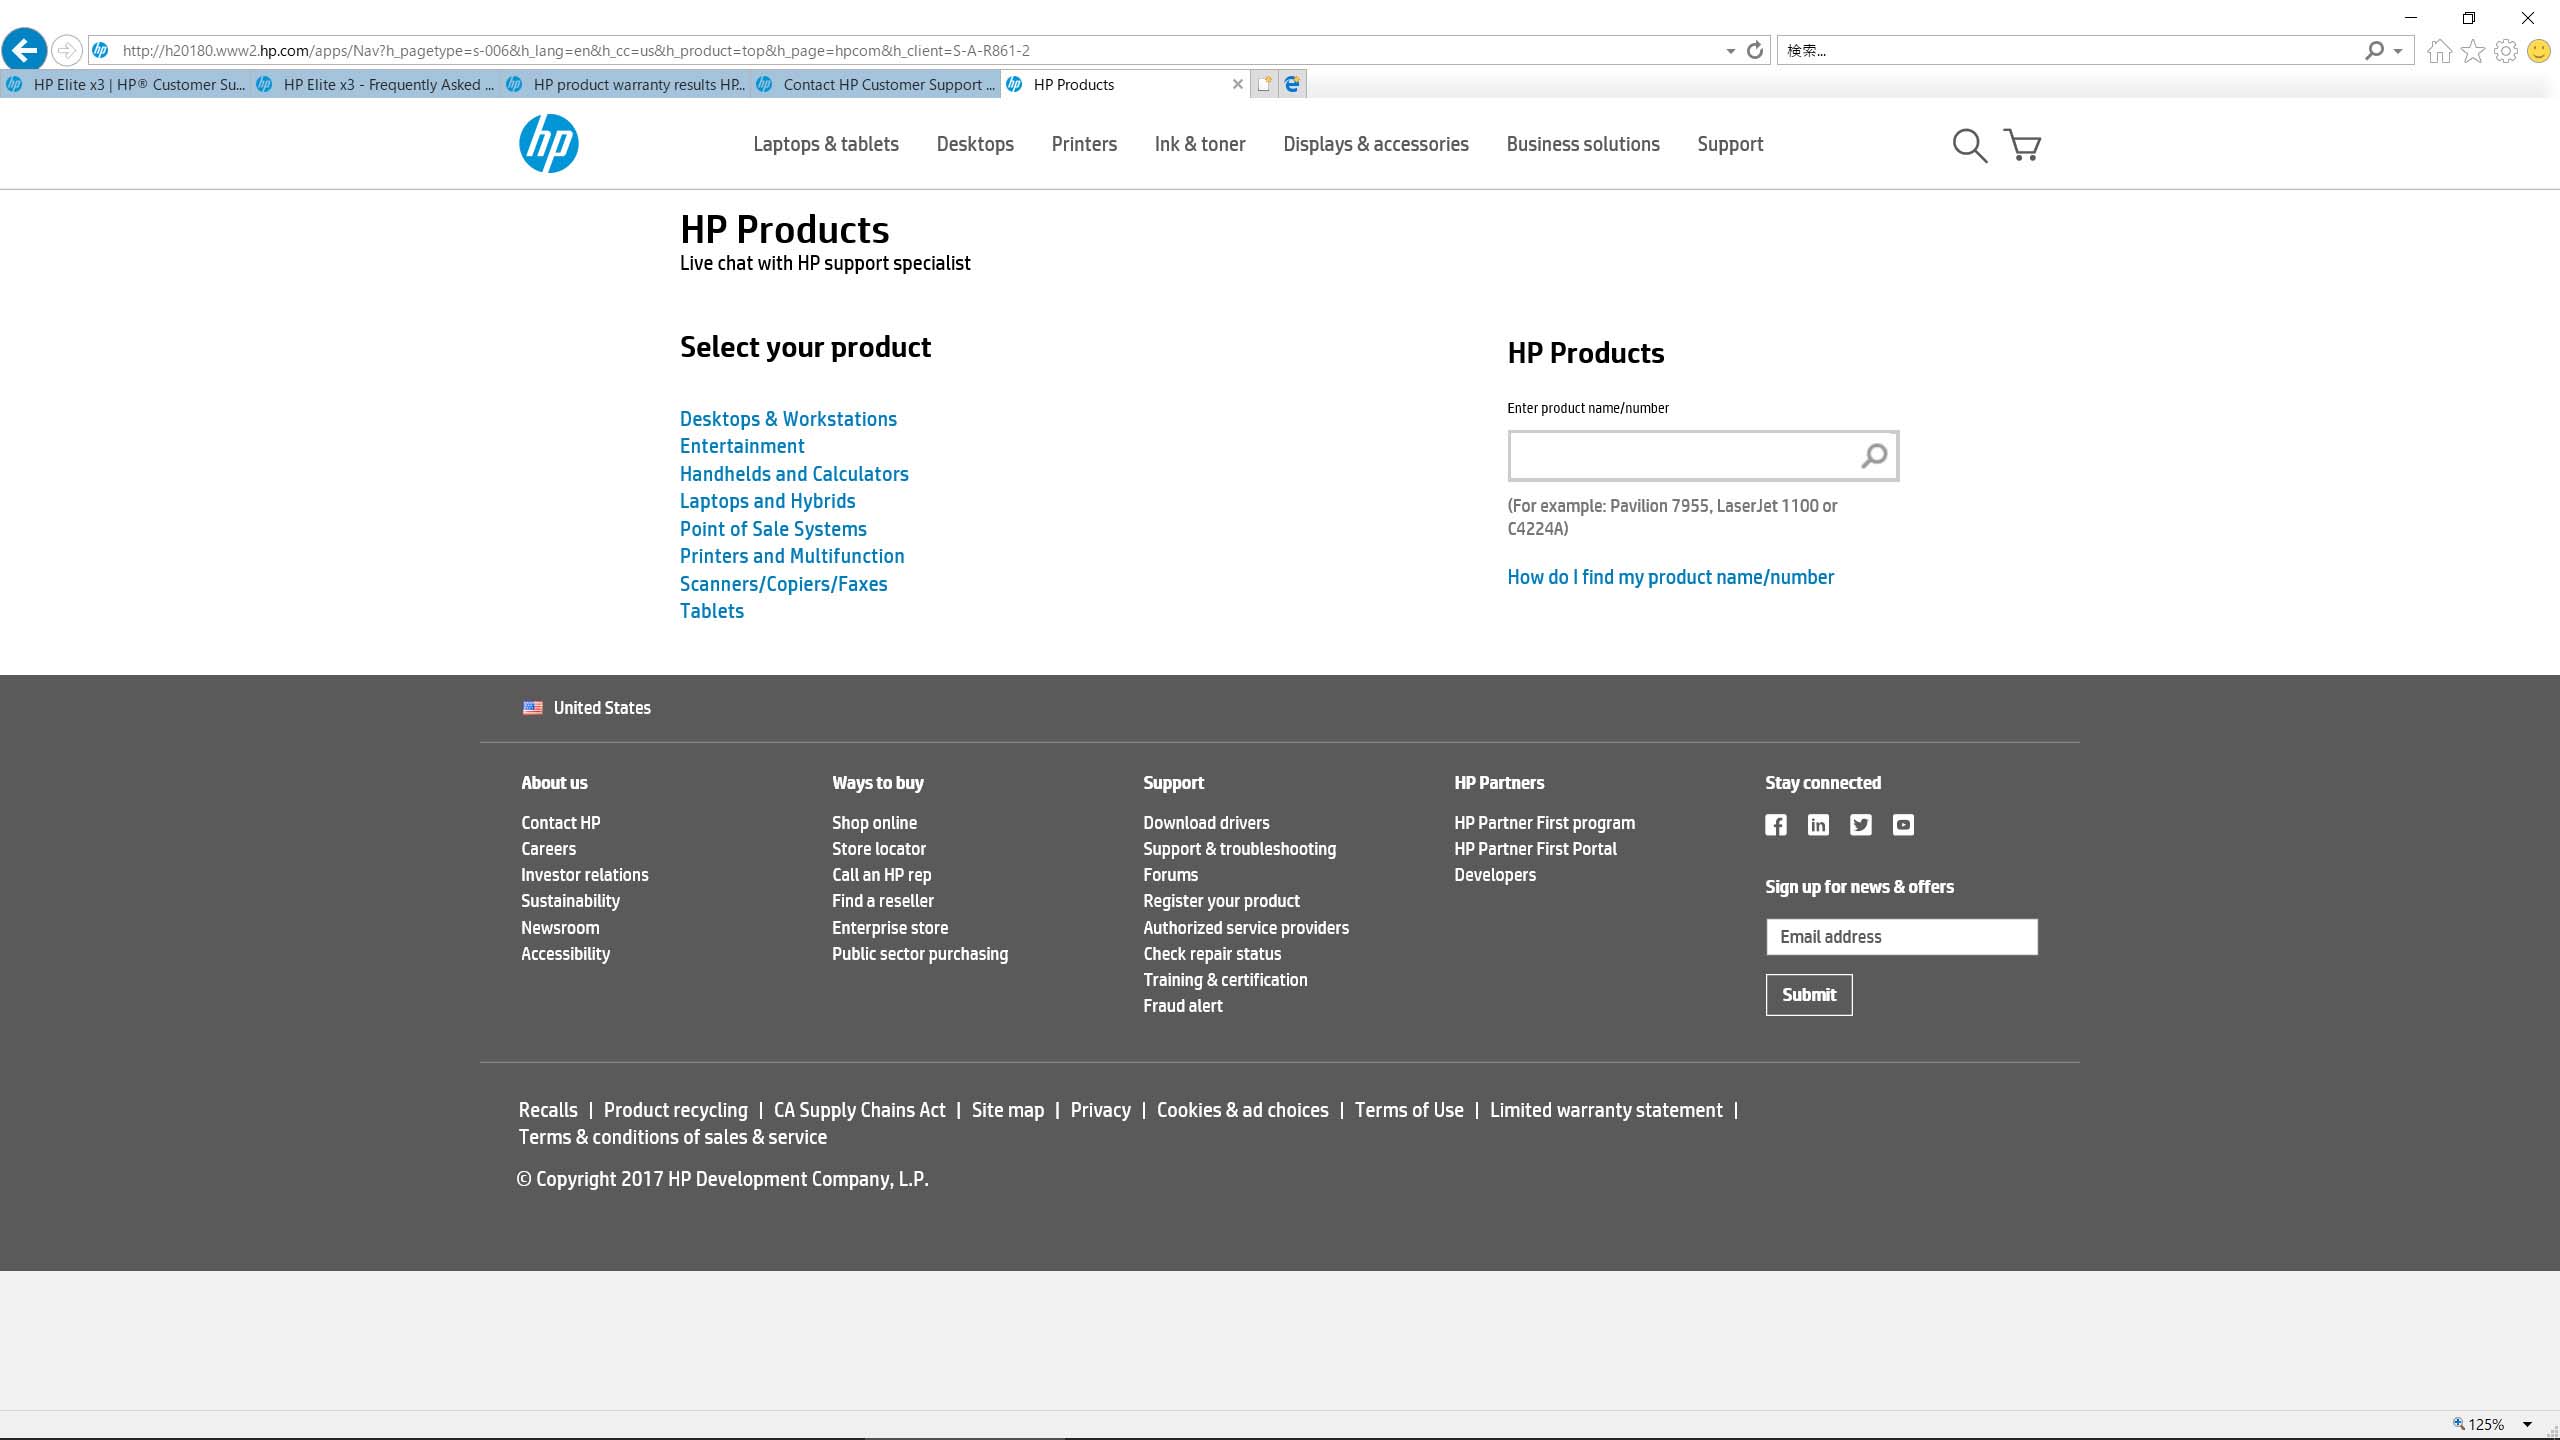Select Laptops and Hybrids link
2560x1440 pixels.
[x=768, y=501]
